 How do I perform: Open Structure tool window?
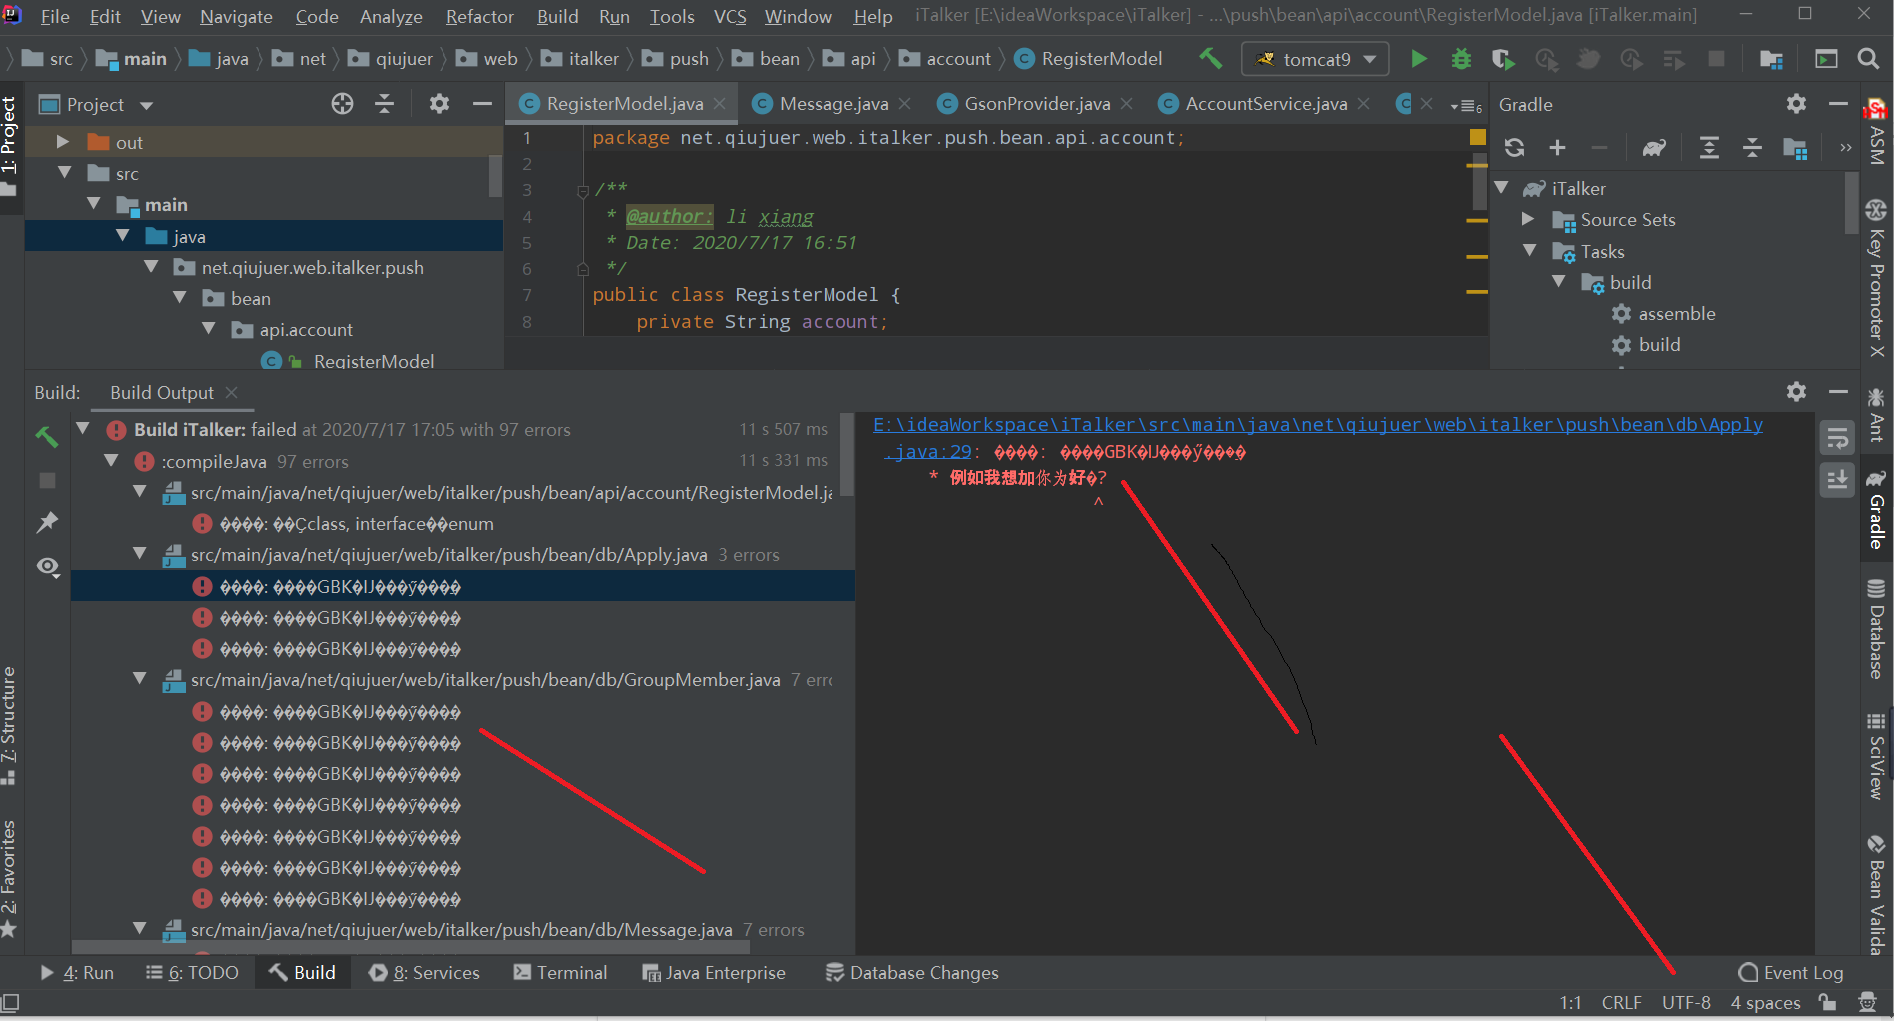point(9,726)
